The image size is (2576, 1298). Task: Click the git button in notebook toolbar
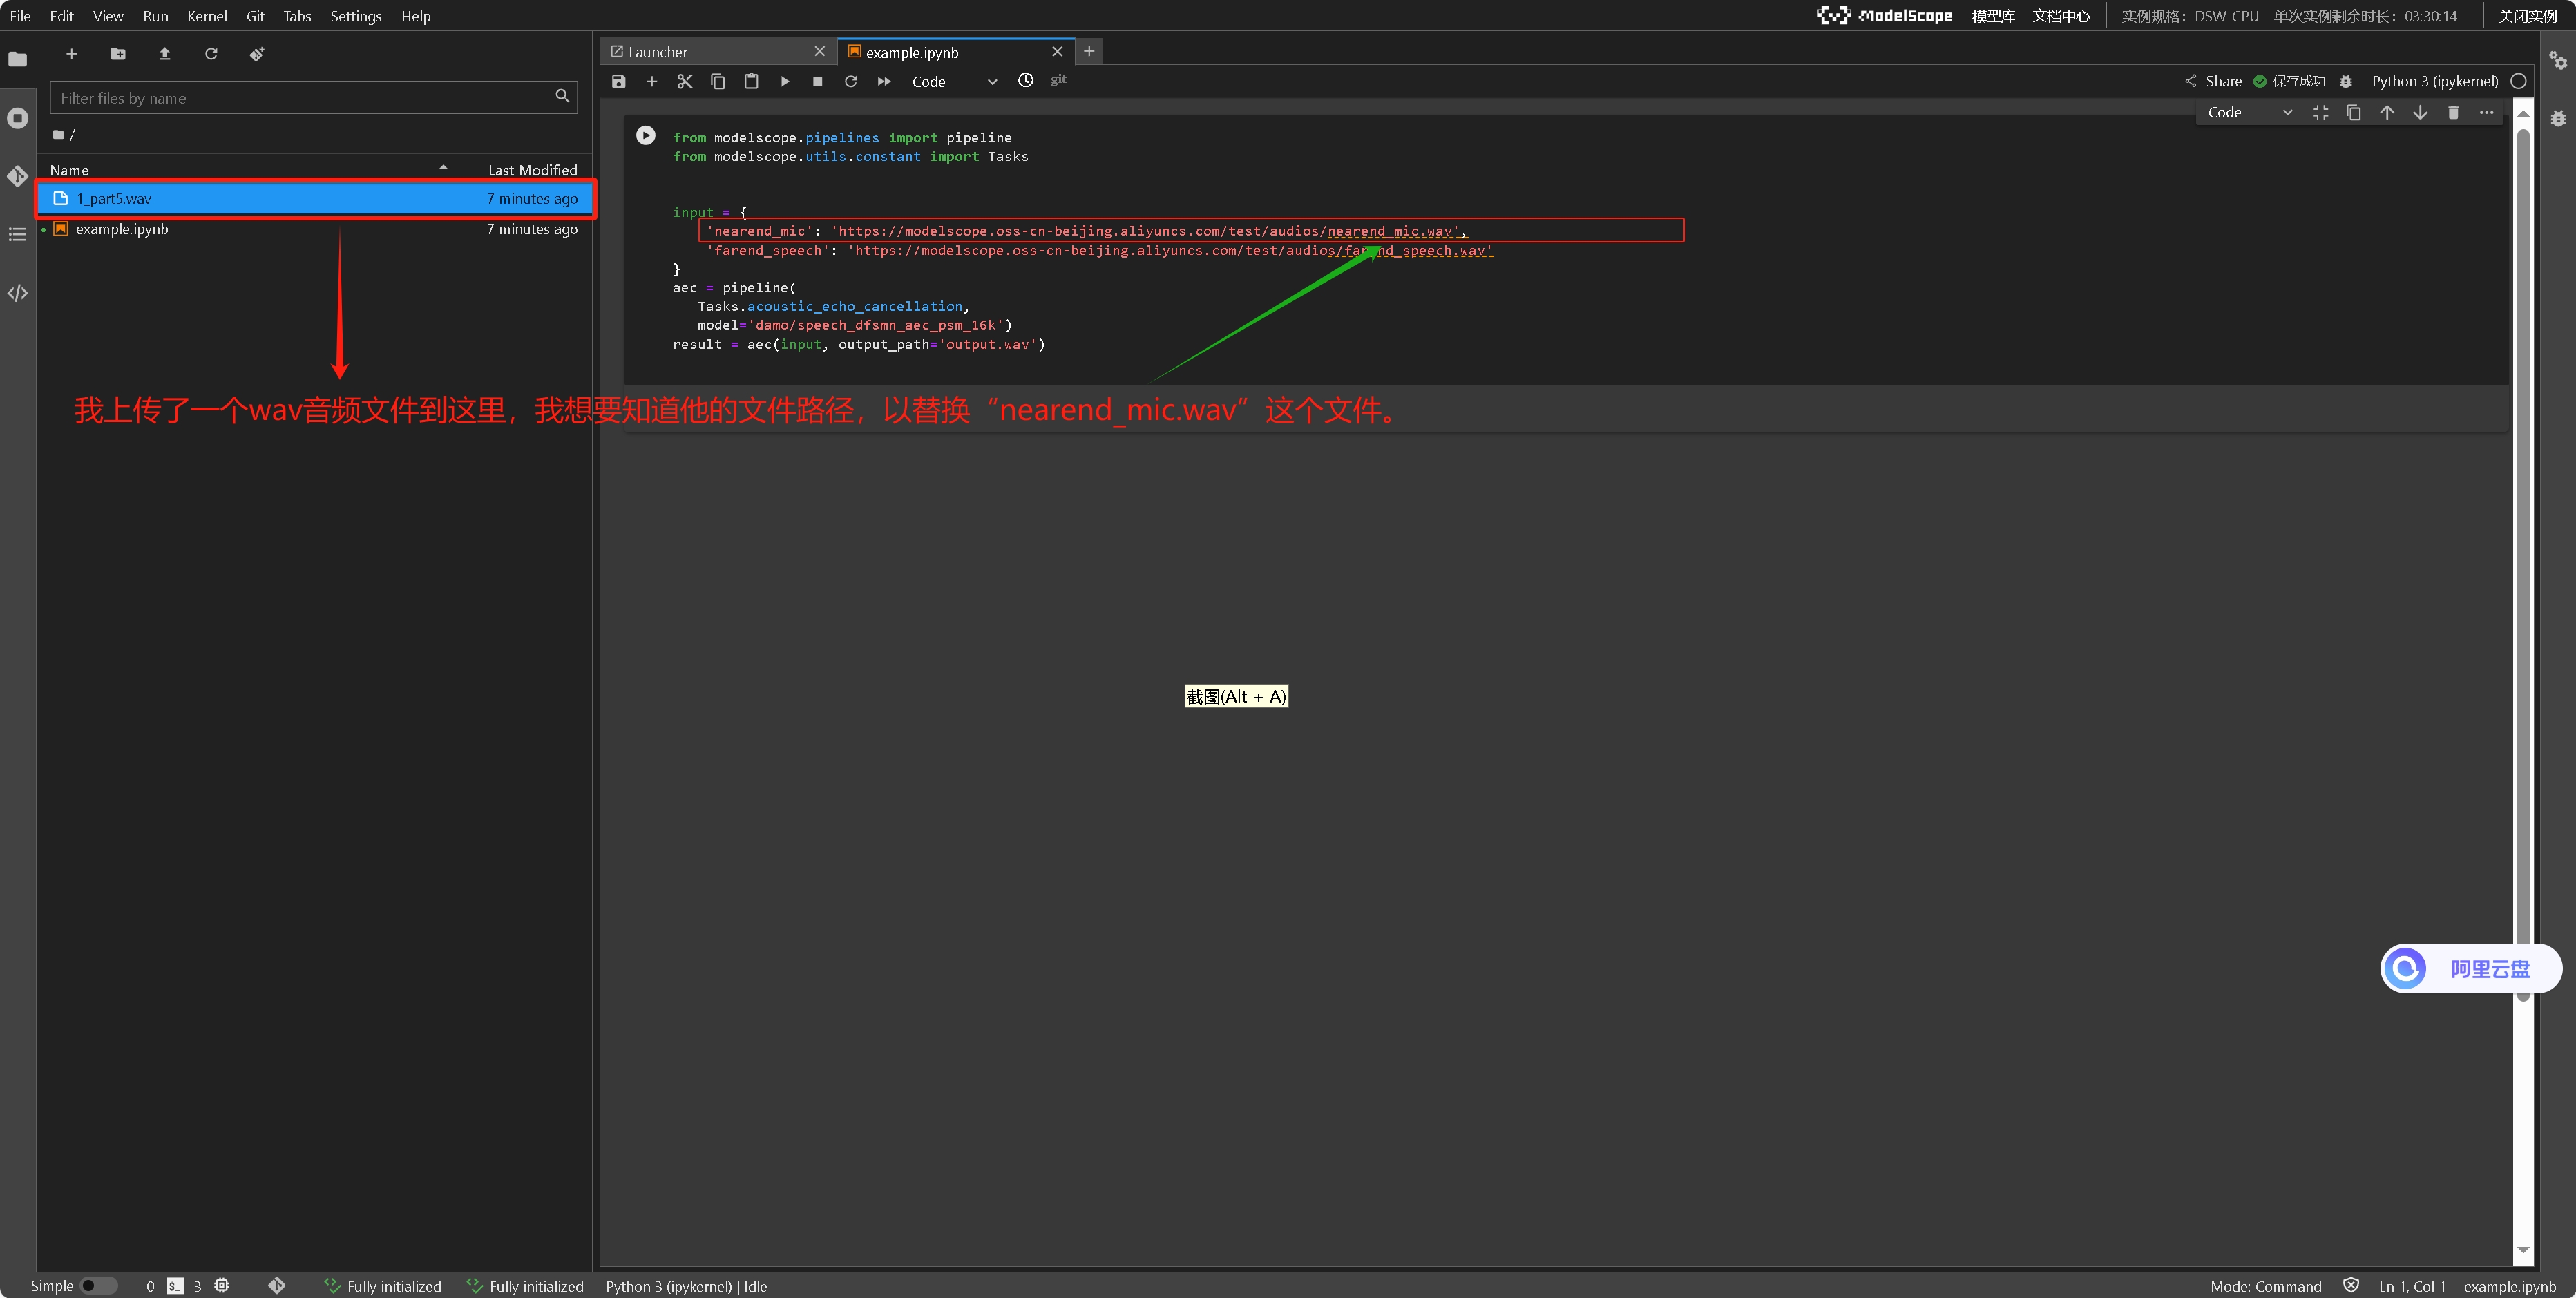click(x=1059, y=80)
